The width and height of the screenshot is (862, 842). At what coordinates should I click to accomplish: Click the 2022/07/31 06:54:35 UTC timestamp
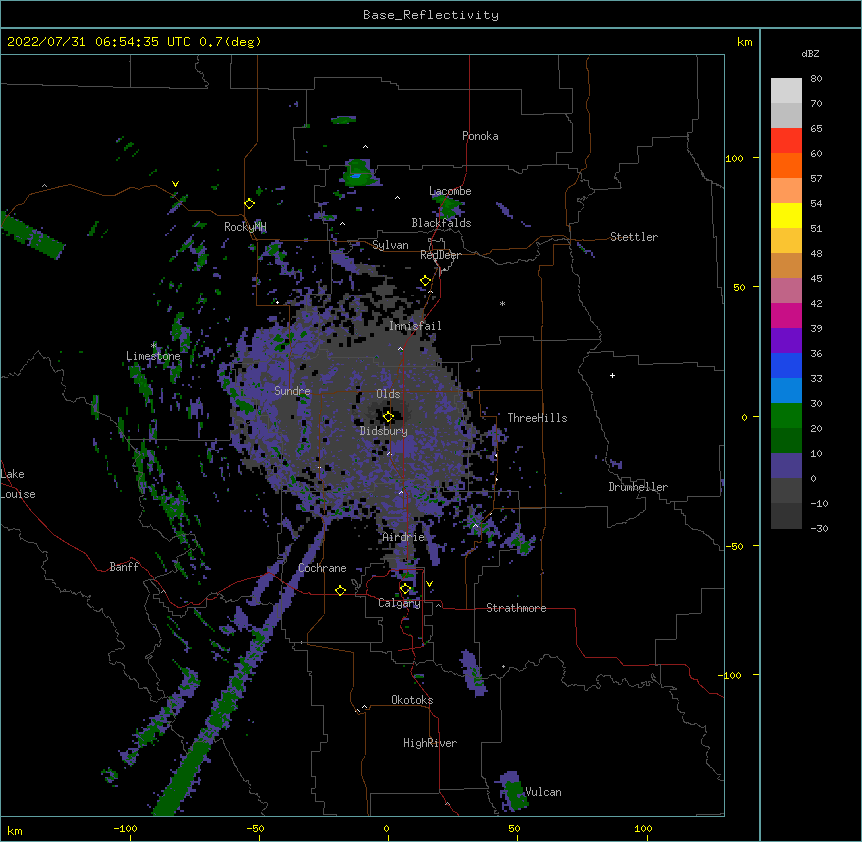click(x=99, y=42)
